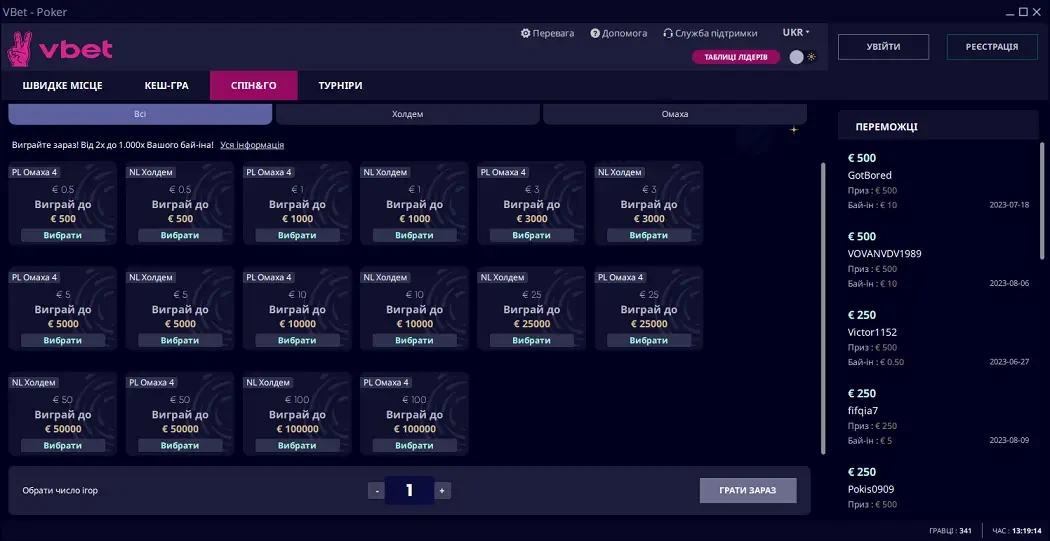Select the Омаха game filter
The image size is (1050, 541).
(675, 114)
